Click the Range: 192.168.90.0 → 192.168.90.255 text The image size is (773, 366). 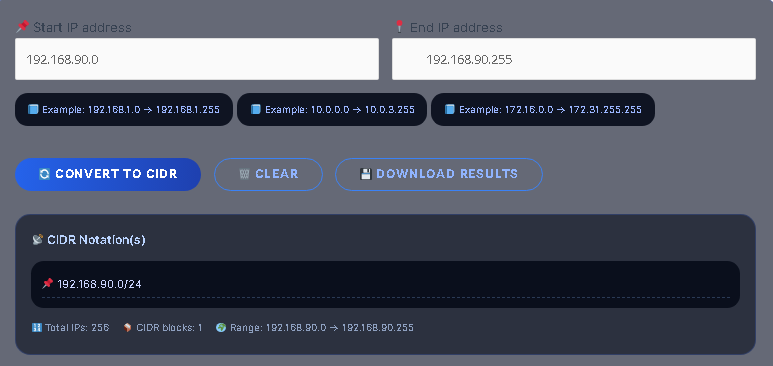tap(322, 328)
